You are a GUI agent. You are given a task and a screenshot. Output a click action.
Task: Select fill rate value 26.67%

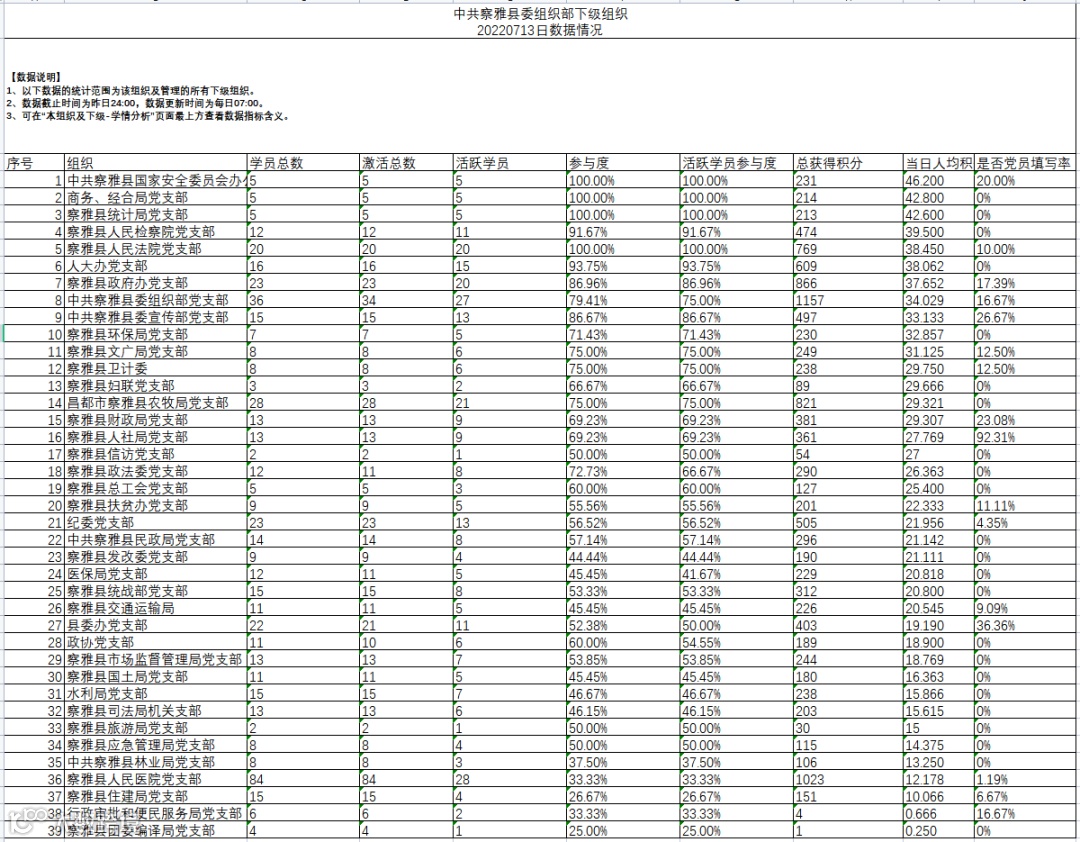point(1026,318)
